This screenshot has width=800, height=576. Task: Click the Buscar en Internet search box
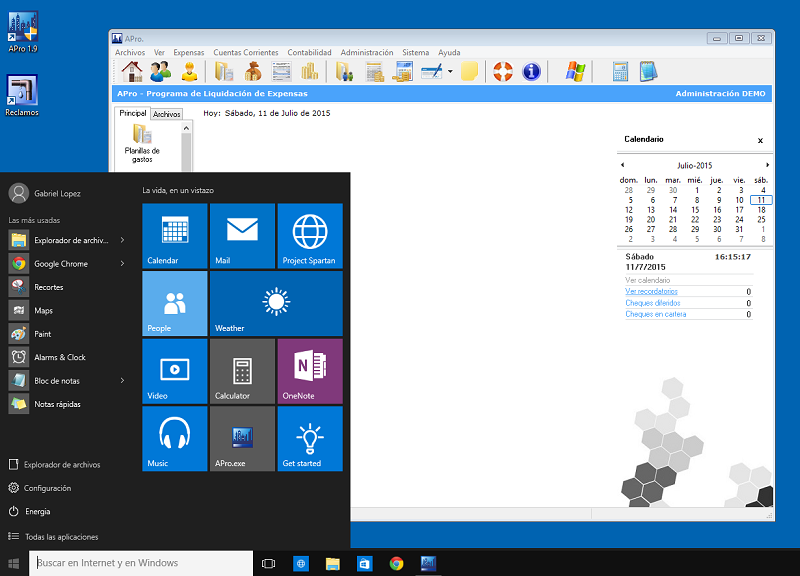(140, 563)
